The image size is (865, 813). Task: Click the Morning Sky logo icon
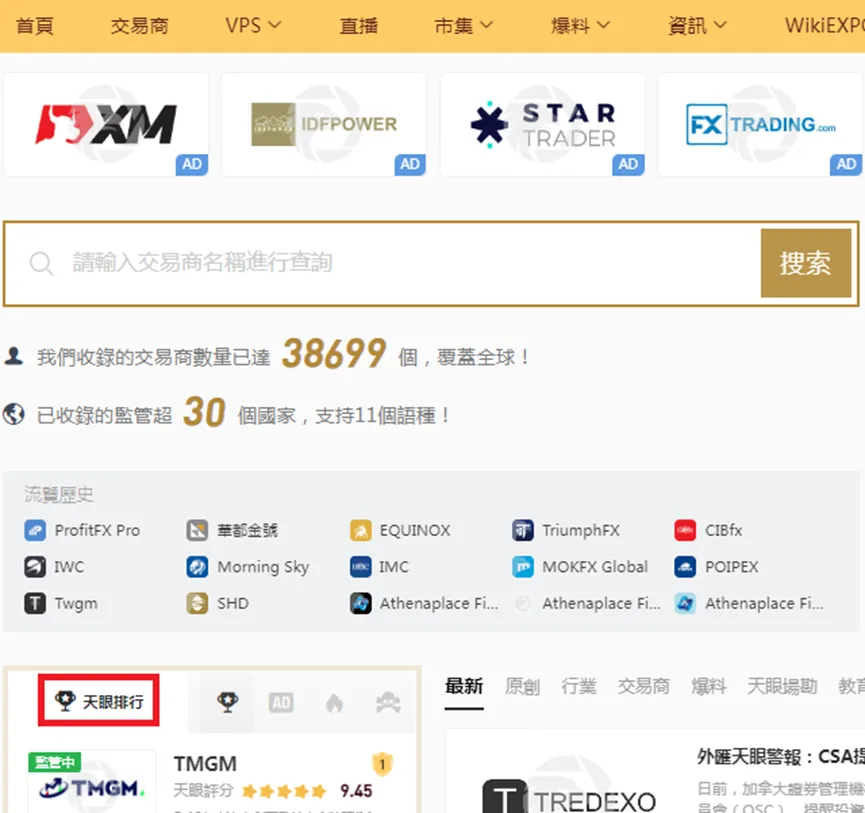click(x=197, y=566)
